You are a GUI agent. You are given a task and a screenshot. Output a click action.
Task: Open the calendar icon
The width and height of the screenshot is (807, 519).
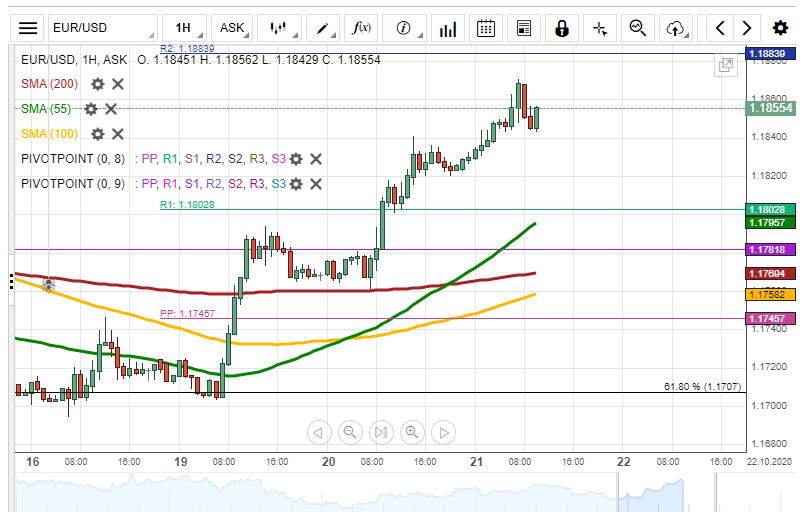(x=485, y=28)
